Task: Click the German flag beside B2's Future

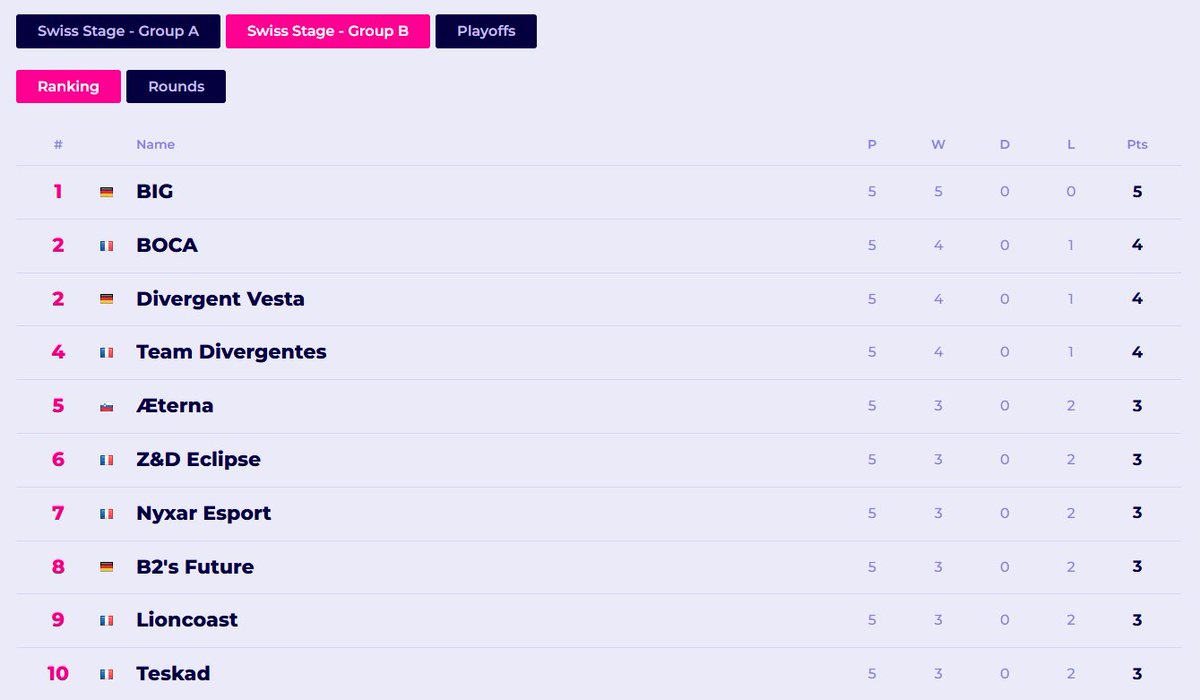Action: click(106, 567)
